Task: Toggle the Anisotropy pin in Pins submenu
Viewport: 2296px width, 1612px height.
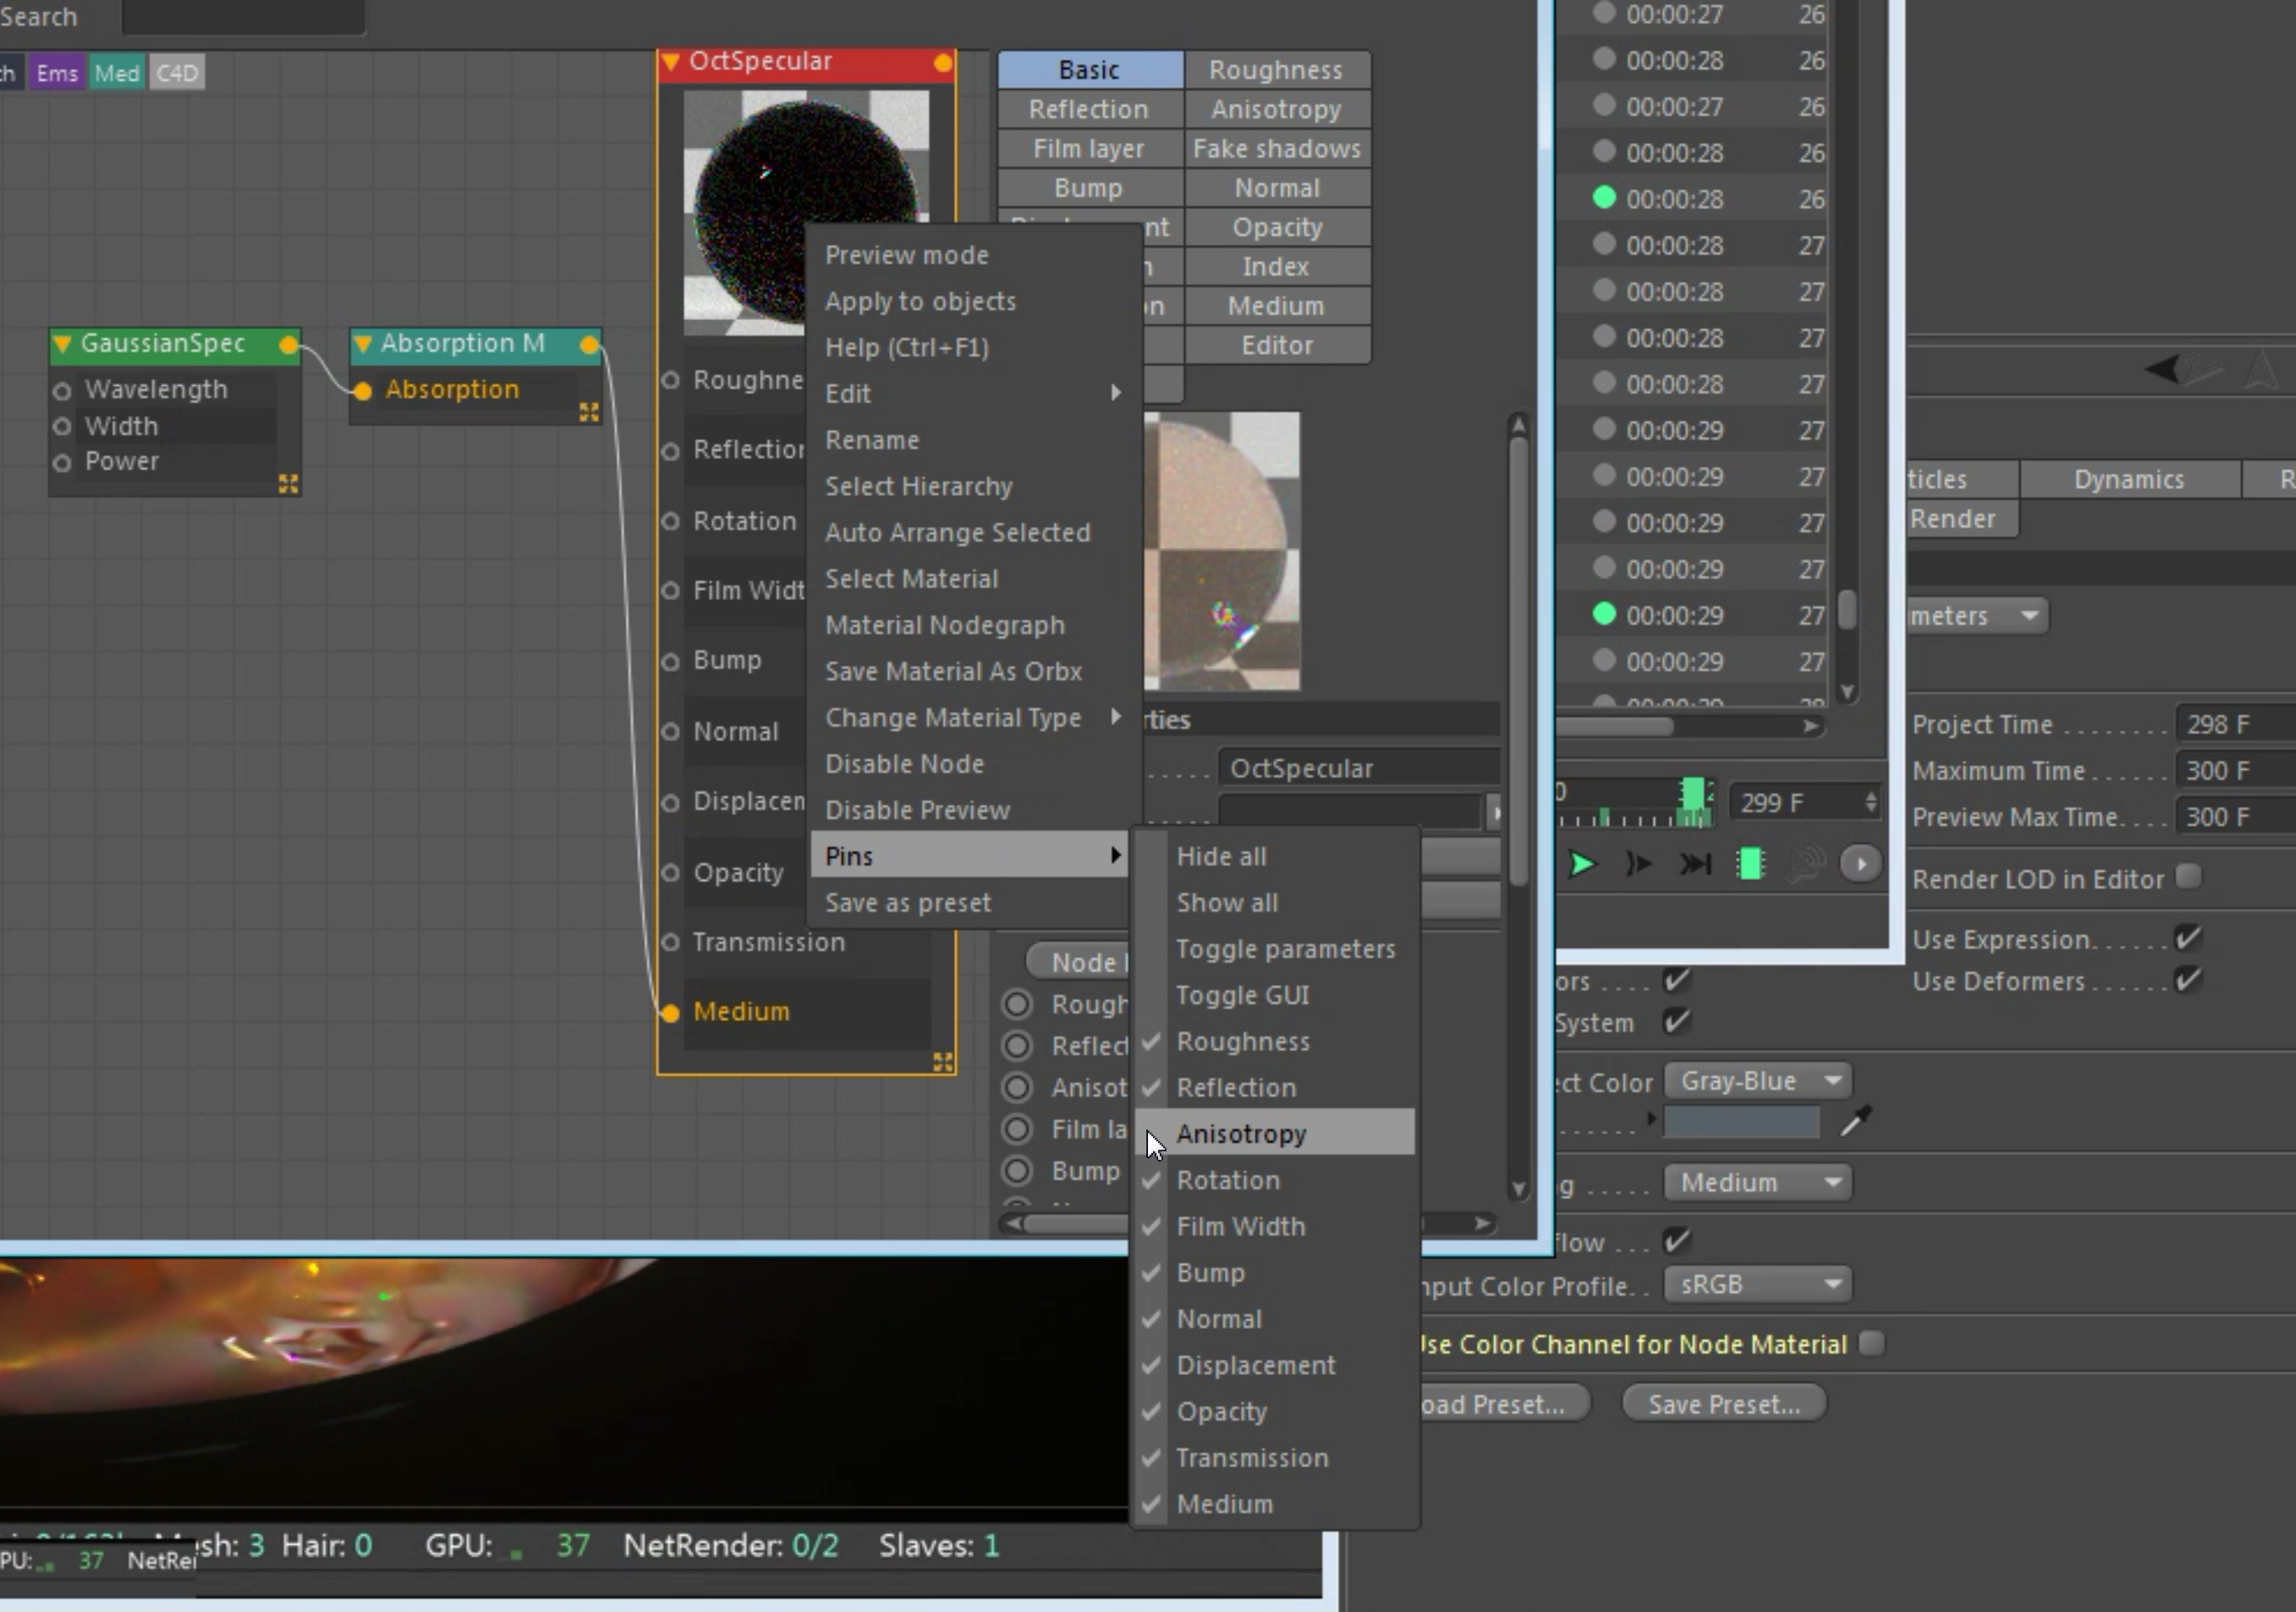Action: (x=1274, y=1134)
